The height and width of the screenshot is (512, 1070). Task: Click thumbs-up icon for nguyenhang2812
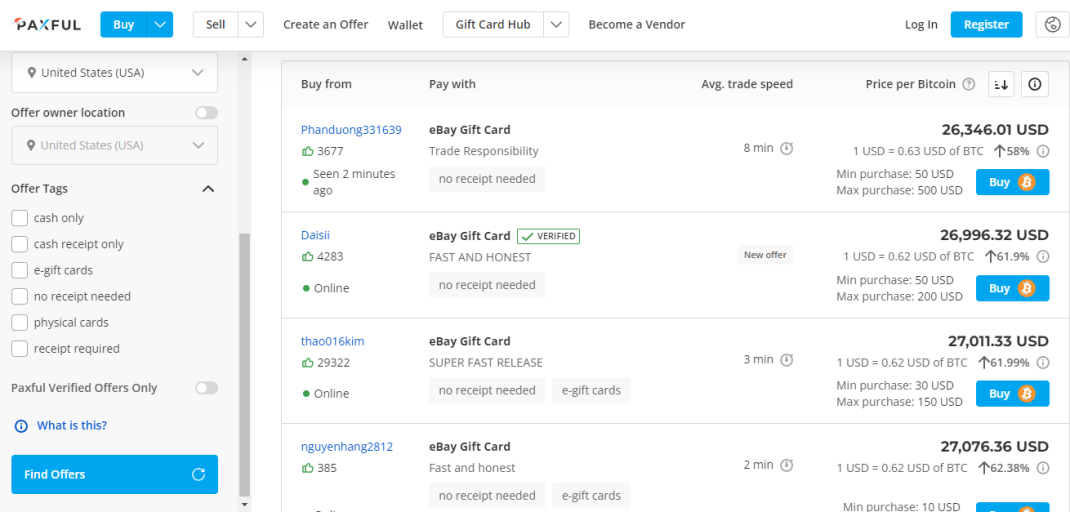point(307,468)
